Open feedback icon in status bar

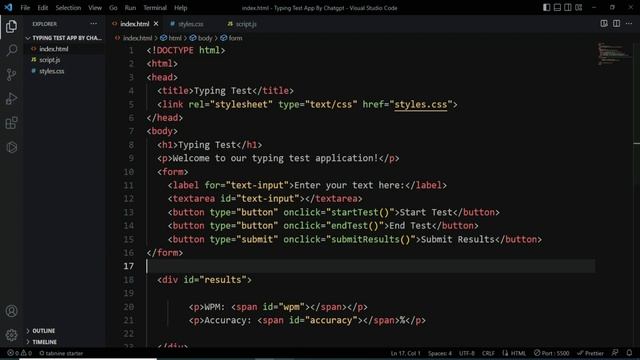[615, 353]
